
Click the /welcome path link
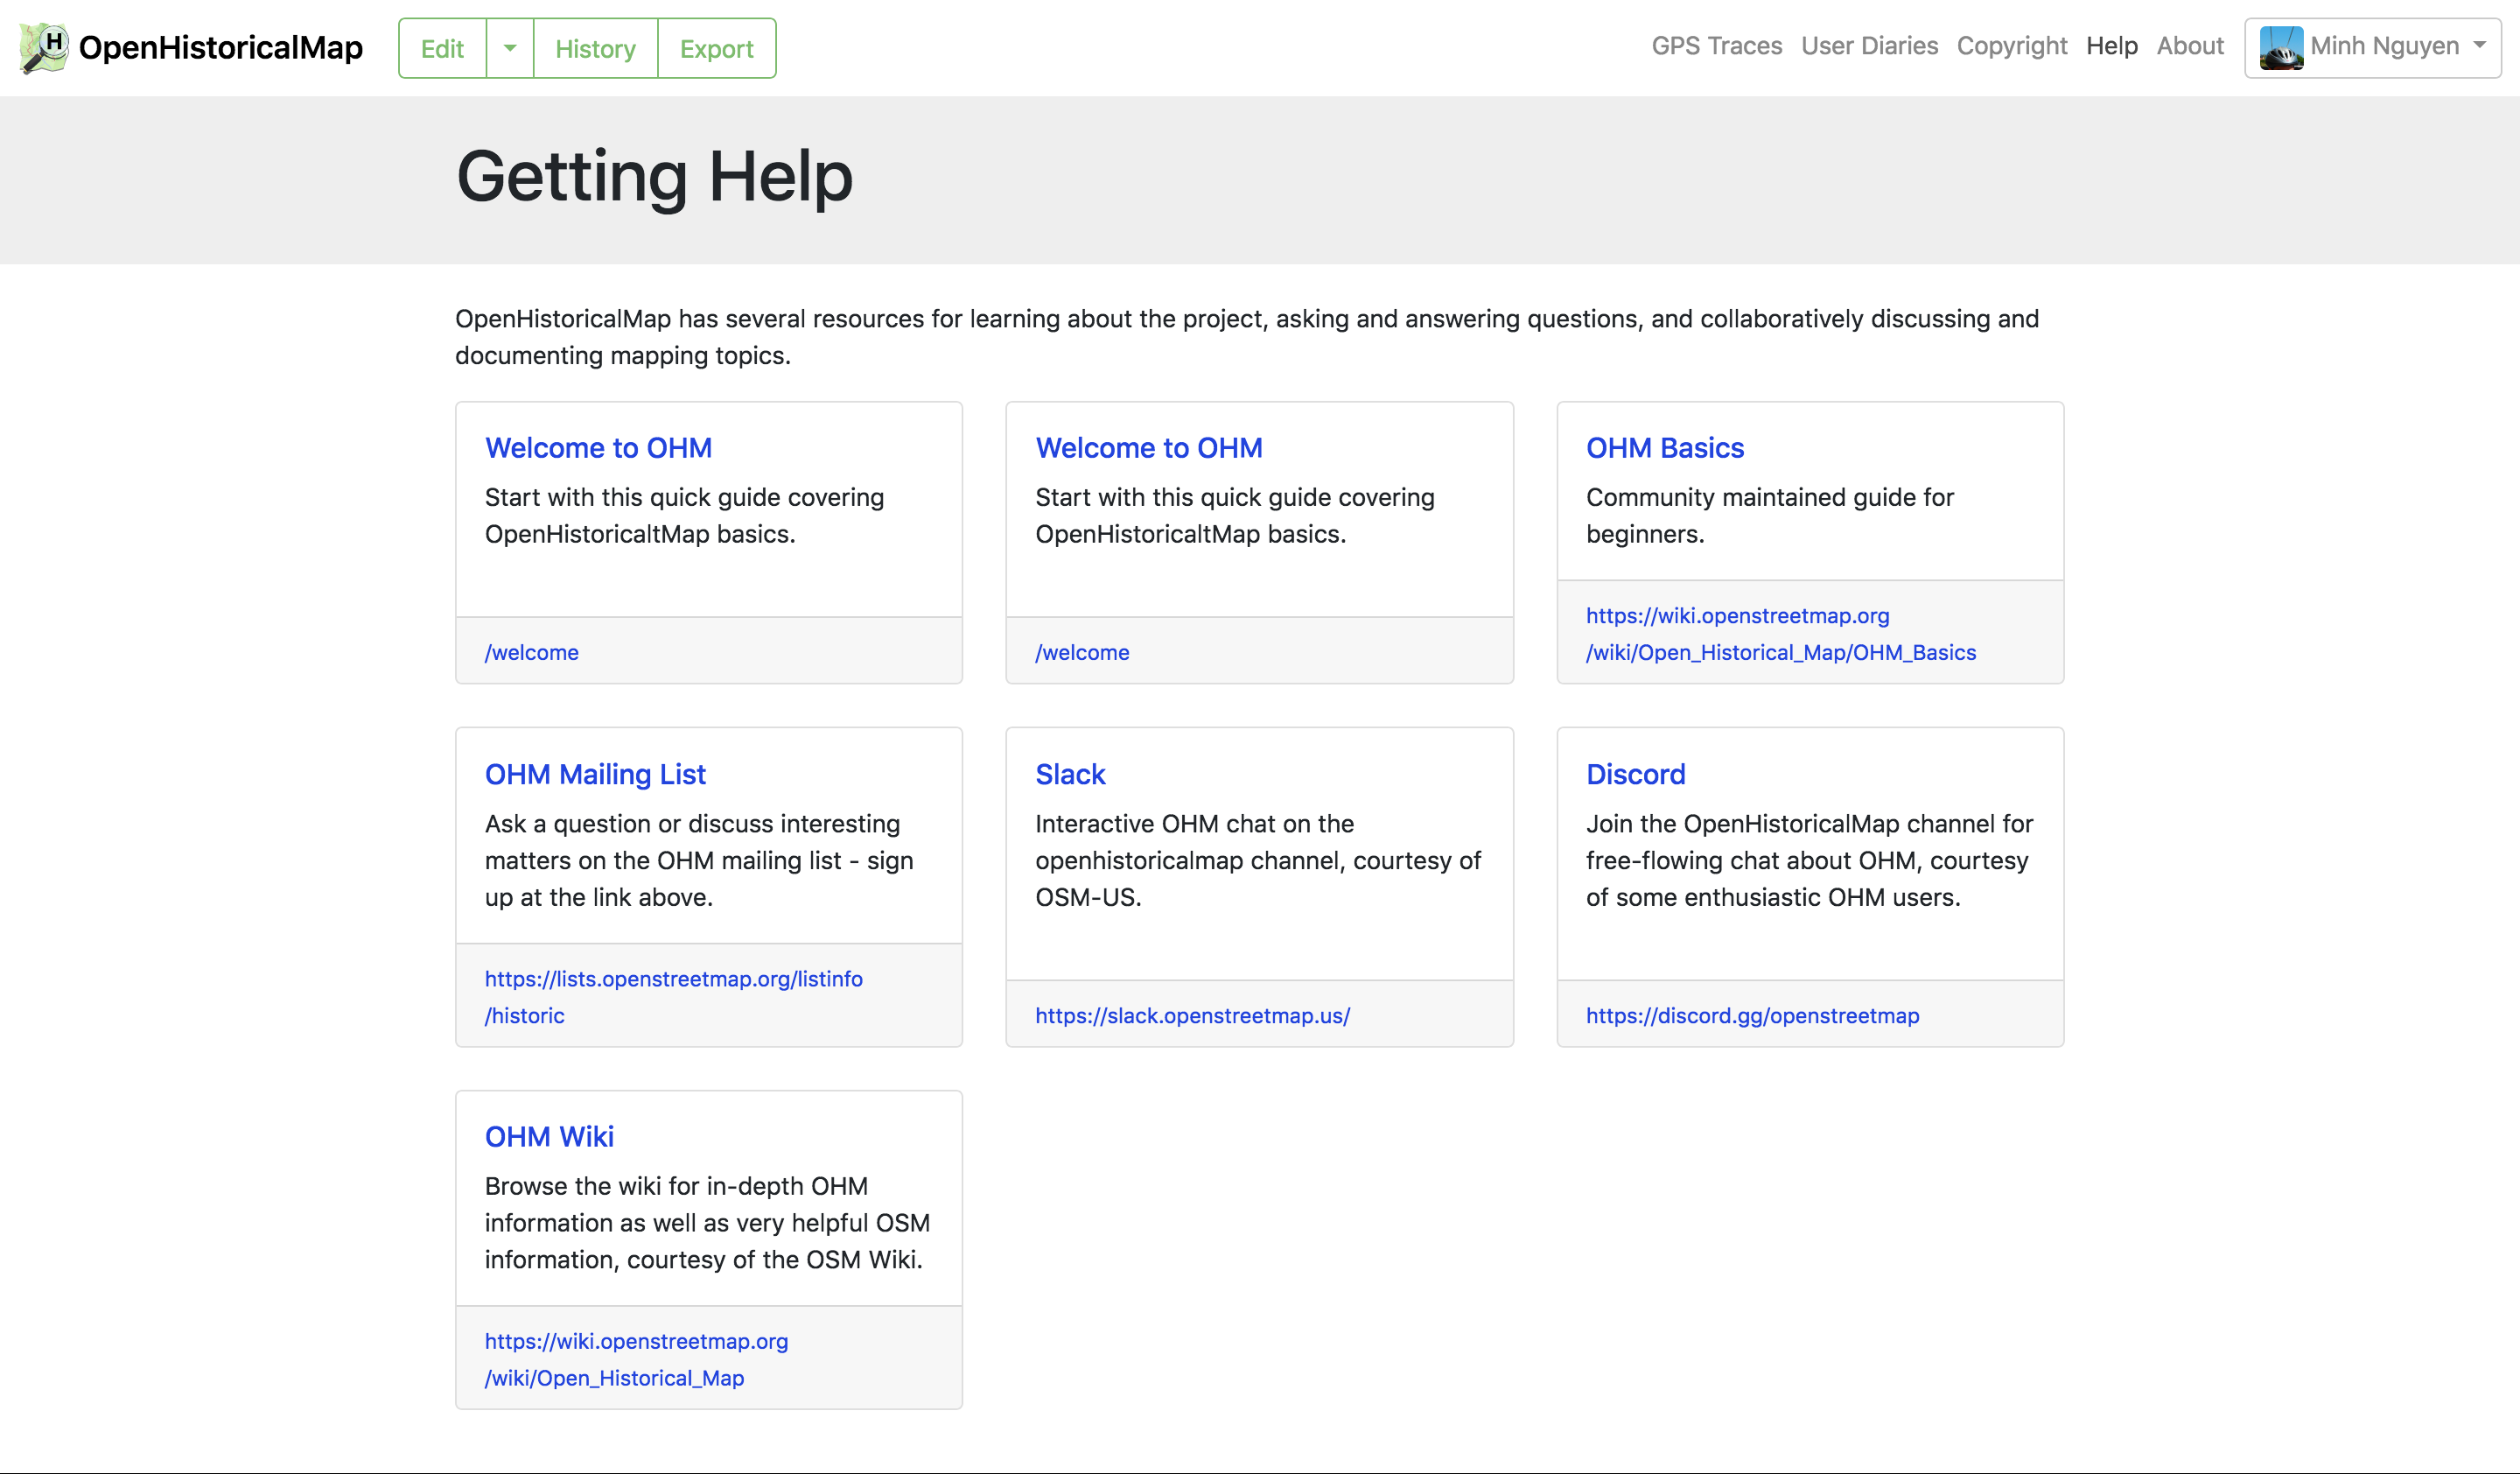531,652
